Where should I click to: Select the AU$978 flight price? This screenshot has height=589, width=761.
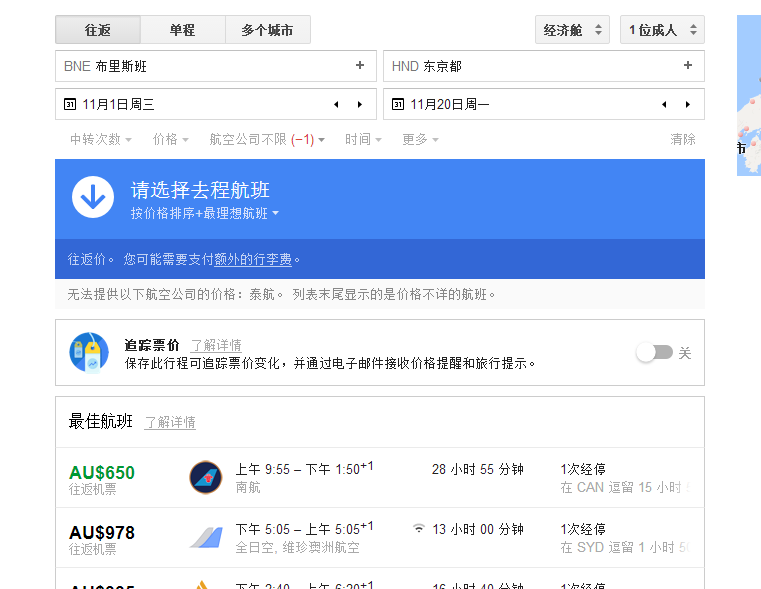click(102, 532)
